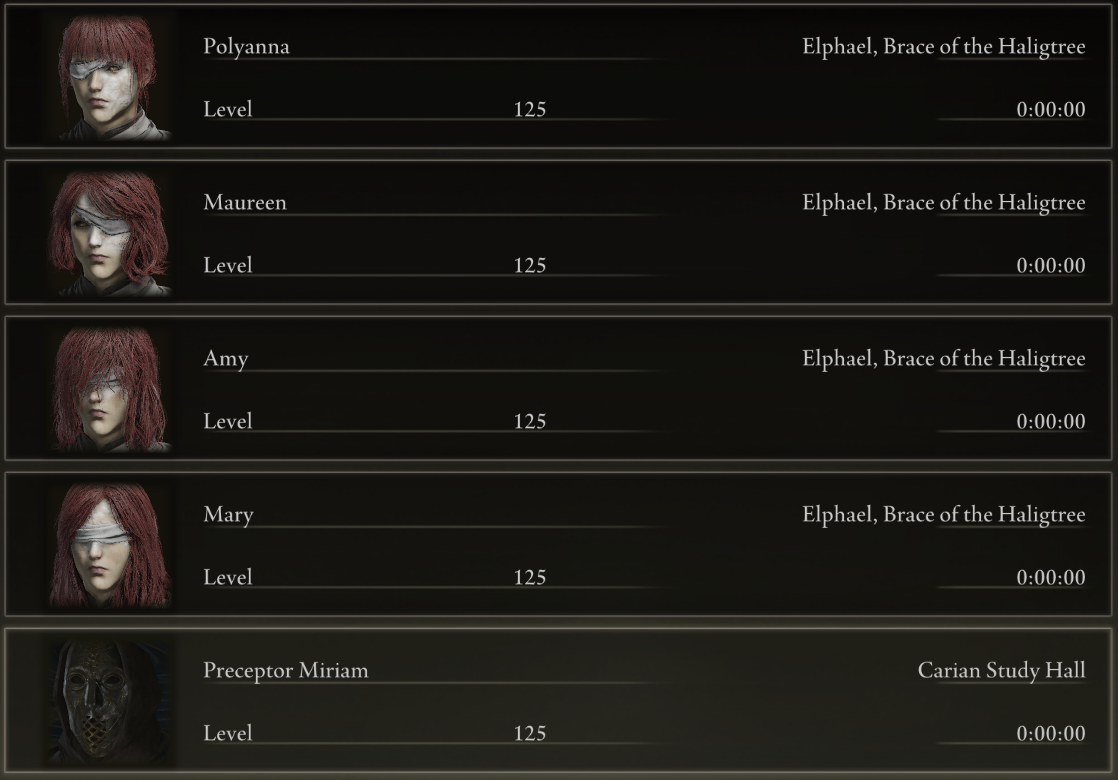
Task: Select the Mary character name
Action: pos(228,515)
